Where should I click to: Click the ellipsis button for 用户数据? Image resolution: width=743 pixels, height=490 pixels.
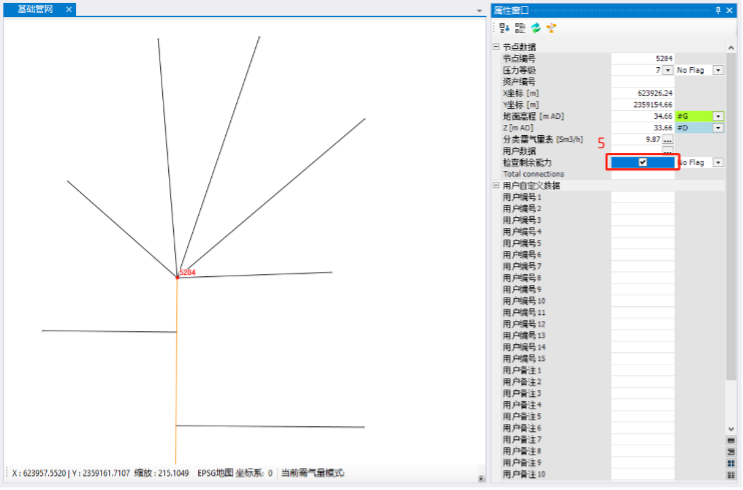[667, 151]
